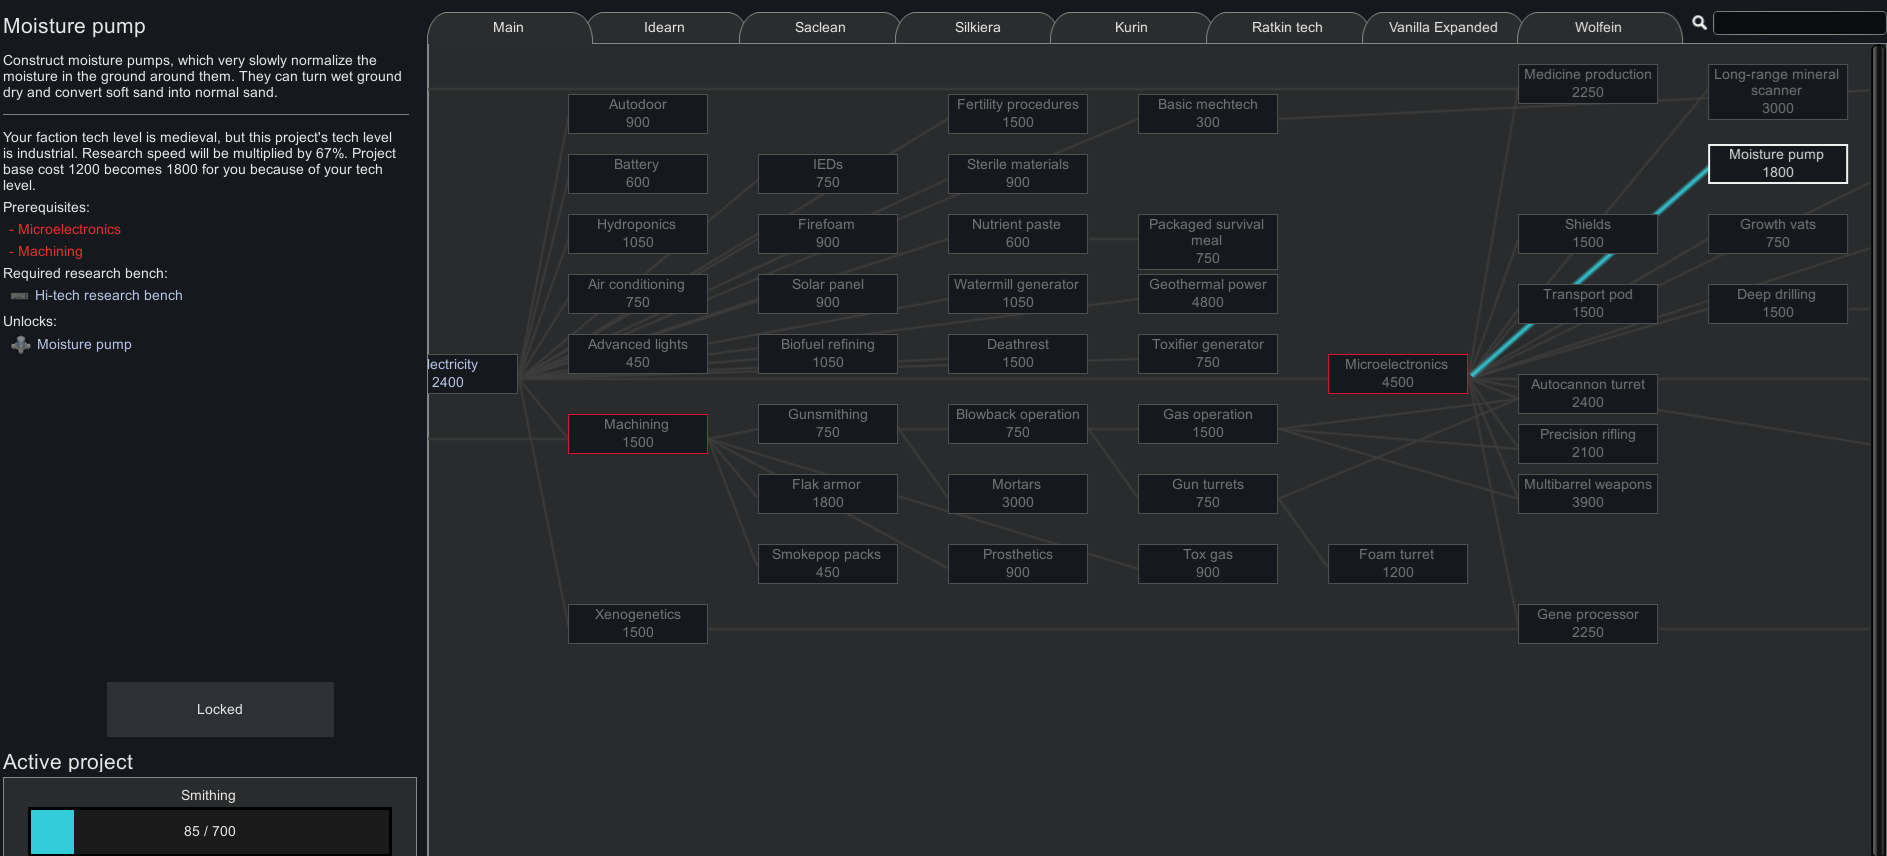Select the Battery research node
The image size is (1887, 856).
click(x=638, y=174)
